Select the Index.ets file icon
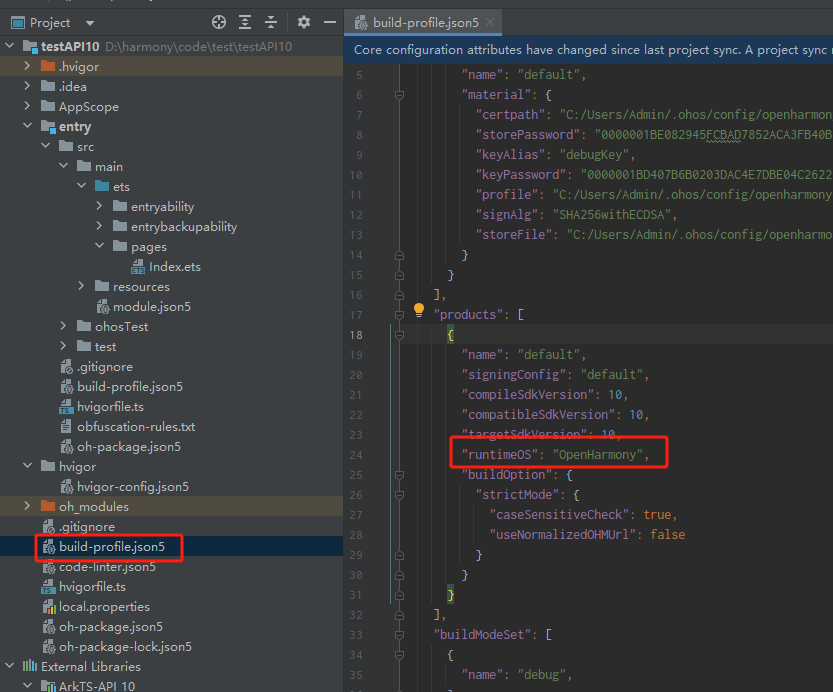 point(138,267)
